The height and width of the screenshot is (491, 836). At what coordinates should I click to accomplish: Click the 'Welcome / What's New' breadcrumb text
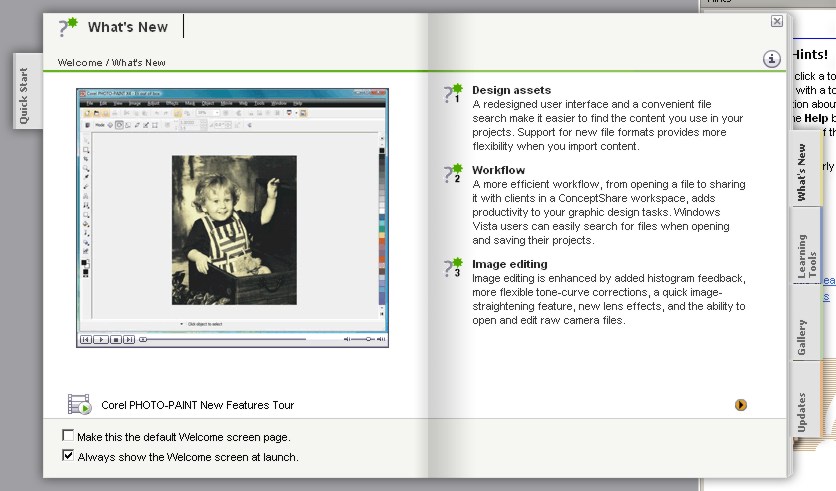[x=111, y=62]
